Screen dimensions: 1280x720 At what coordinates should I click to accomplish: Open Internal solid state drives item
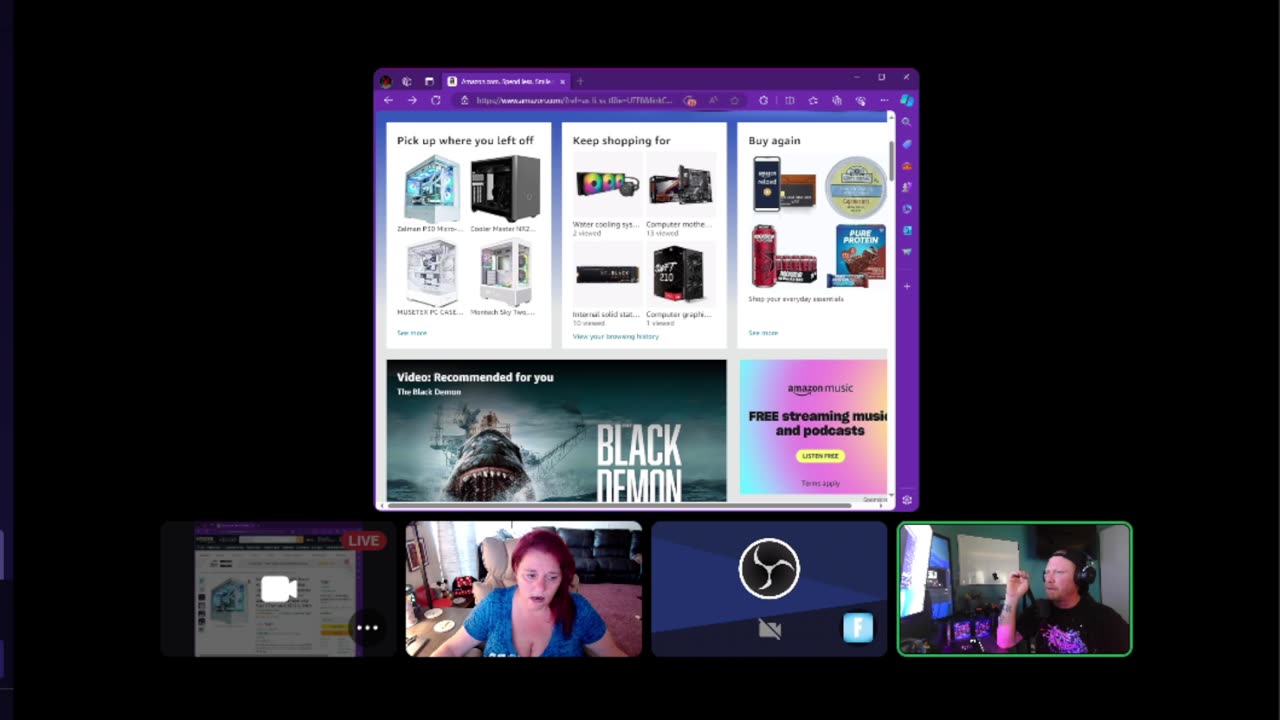[607, 275]
